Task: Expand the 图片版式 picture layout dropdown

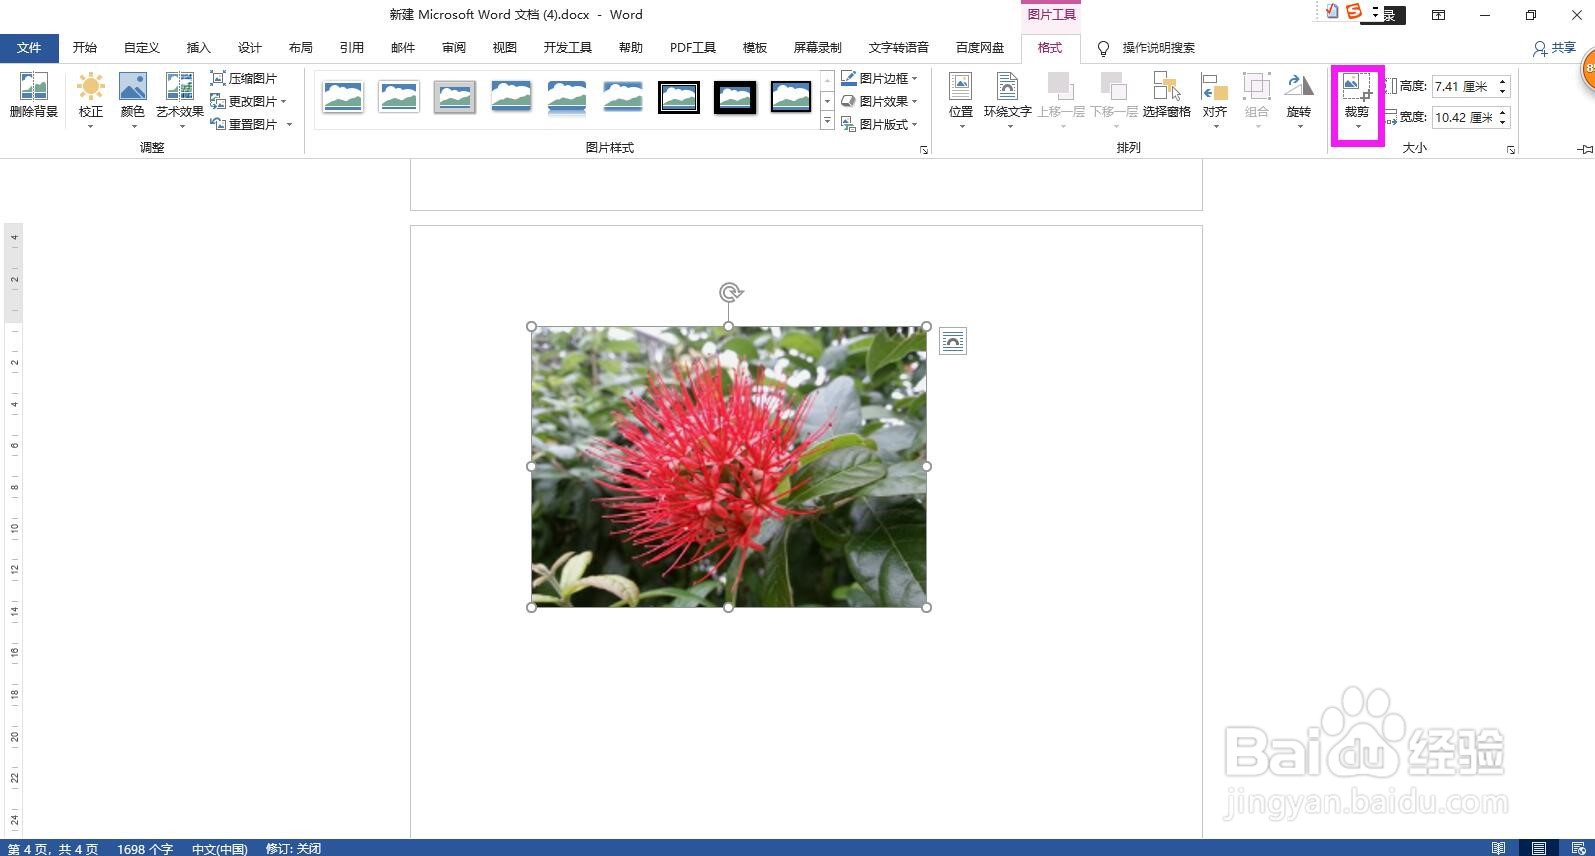Action: coord(914,124)
